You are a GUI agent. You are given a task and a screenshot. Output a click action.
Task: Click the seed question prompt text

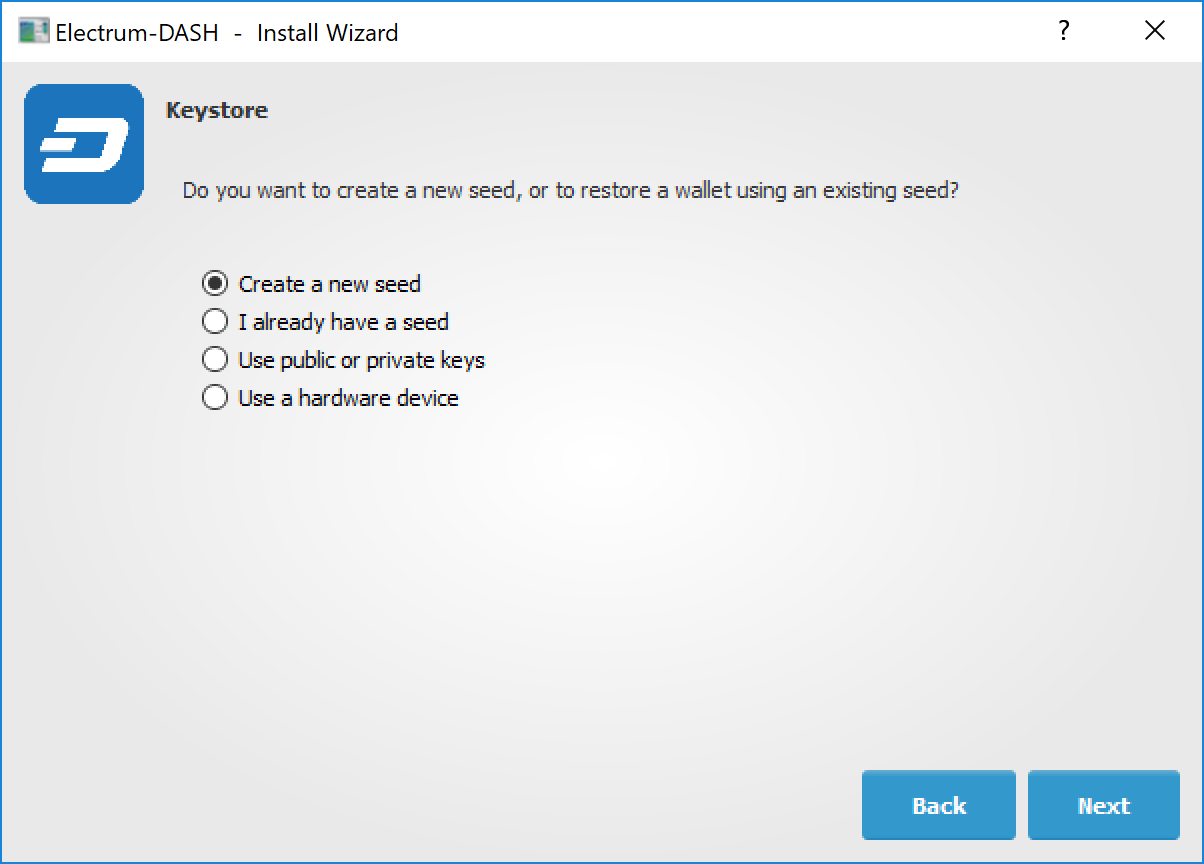570,190
